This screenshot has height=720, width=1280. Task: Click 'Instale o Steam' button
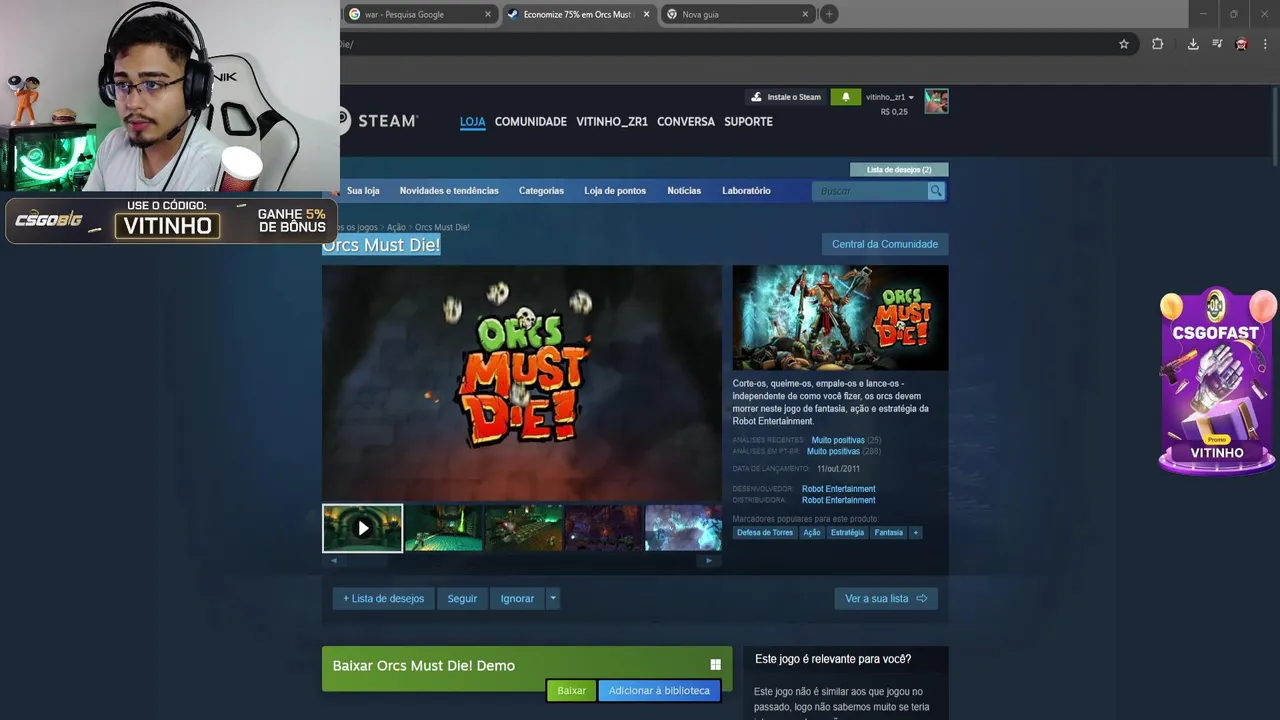coord(786,97)
